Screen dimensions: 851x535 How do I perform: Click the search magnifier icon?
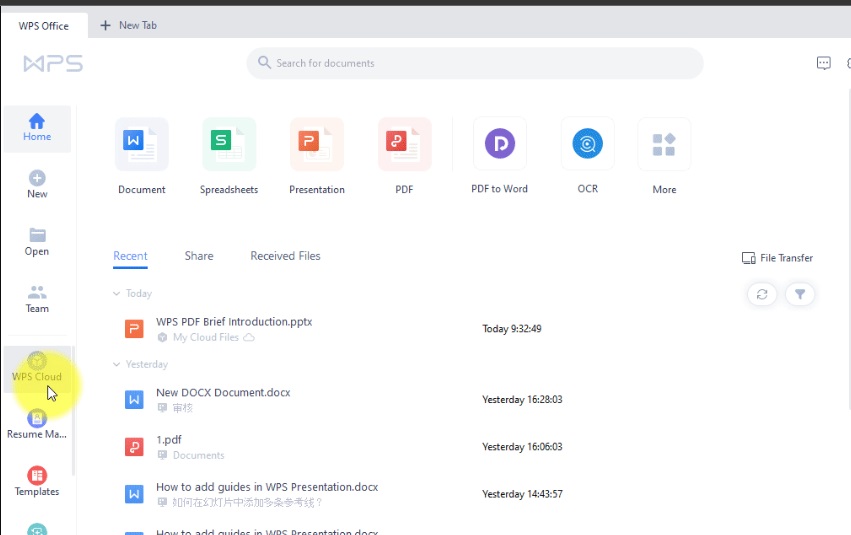[264, 62]
